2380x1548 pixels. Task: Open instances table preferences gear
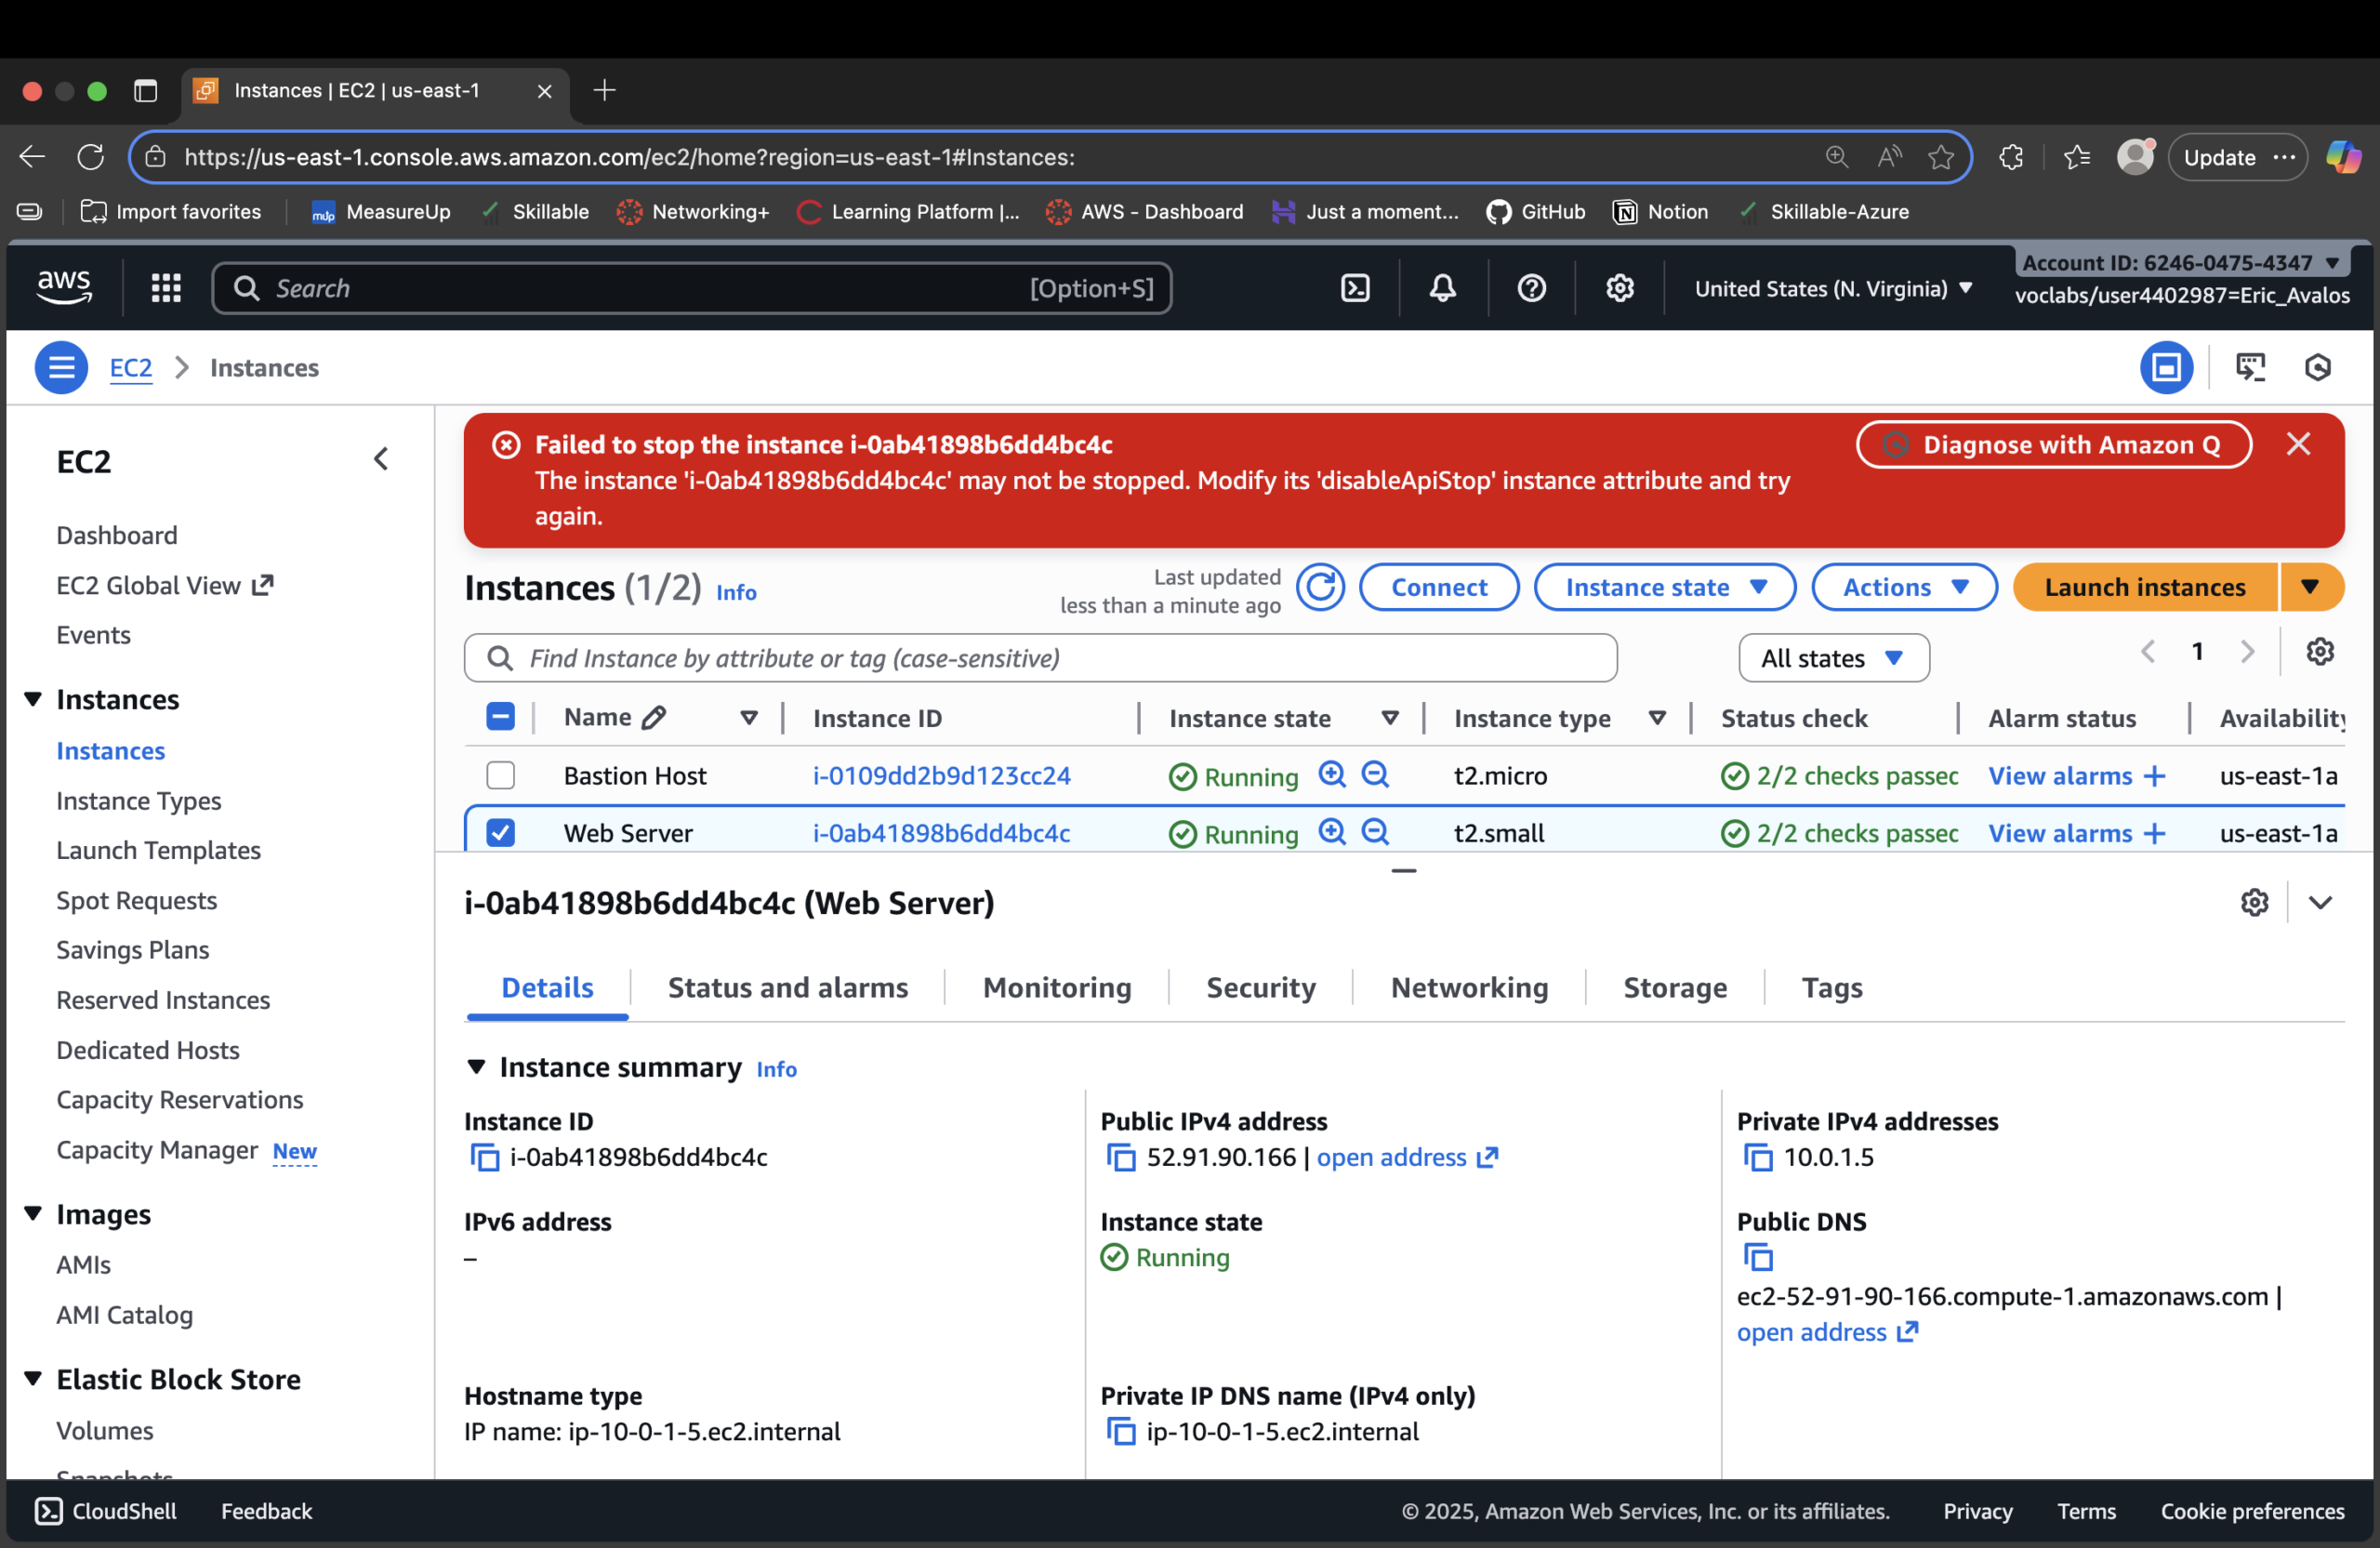(2321, 651)
